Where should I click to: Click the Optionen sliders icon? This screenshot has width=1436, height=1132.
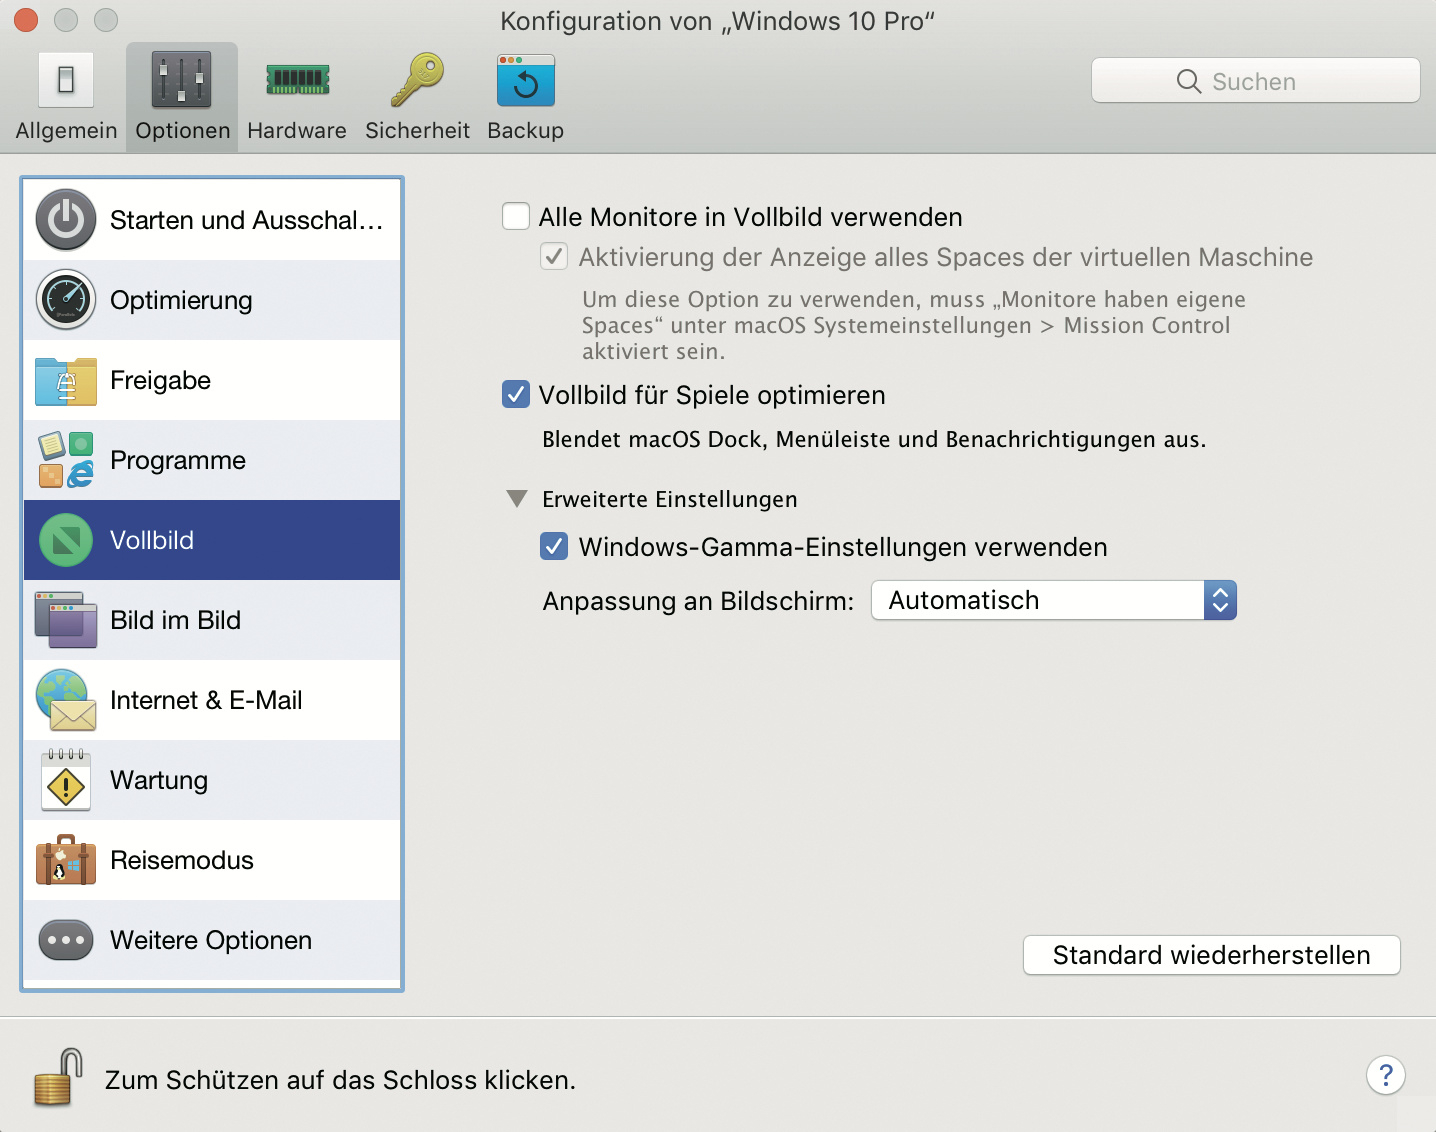pyautogui.click(x=182, y=80)
